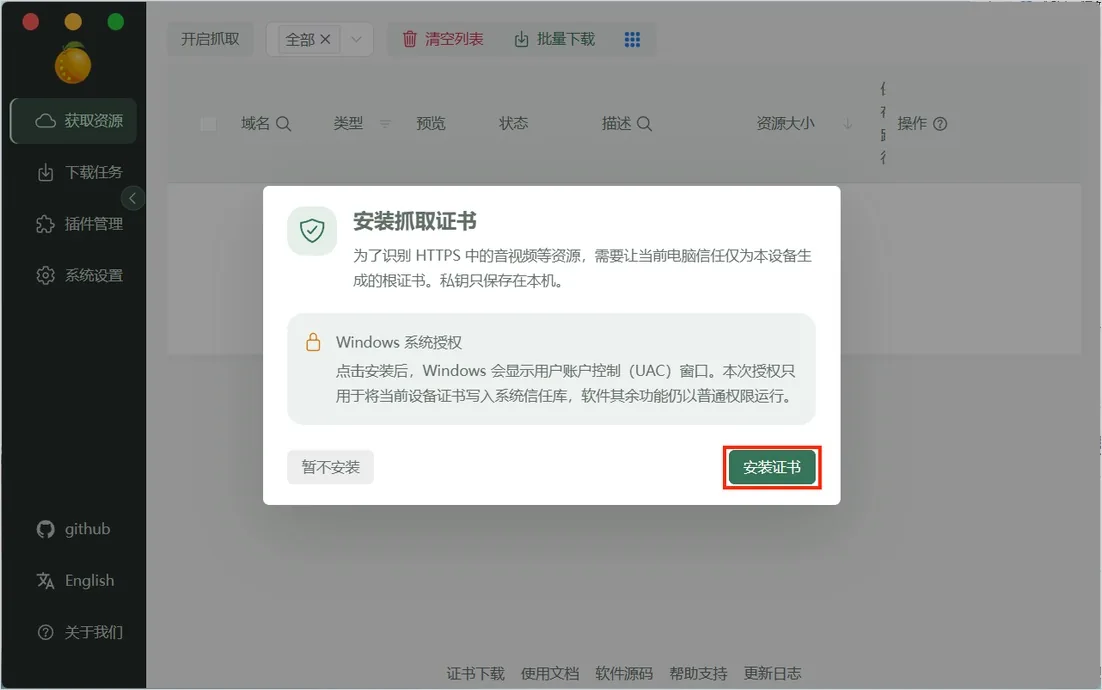This screenshot has width=1102, height=690.
Task: Click the translate icon beside English
Action: [45, 580]
